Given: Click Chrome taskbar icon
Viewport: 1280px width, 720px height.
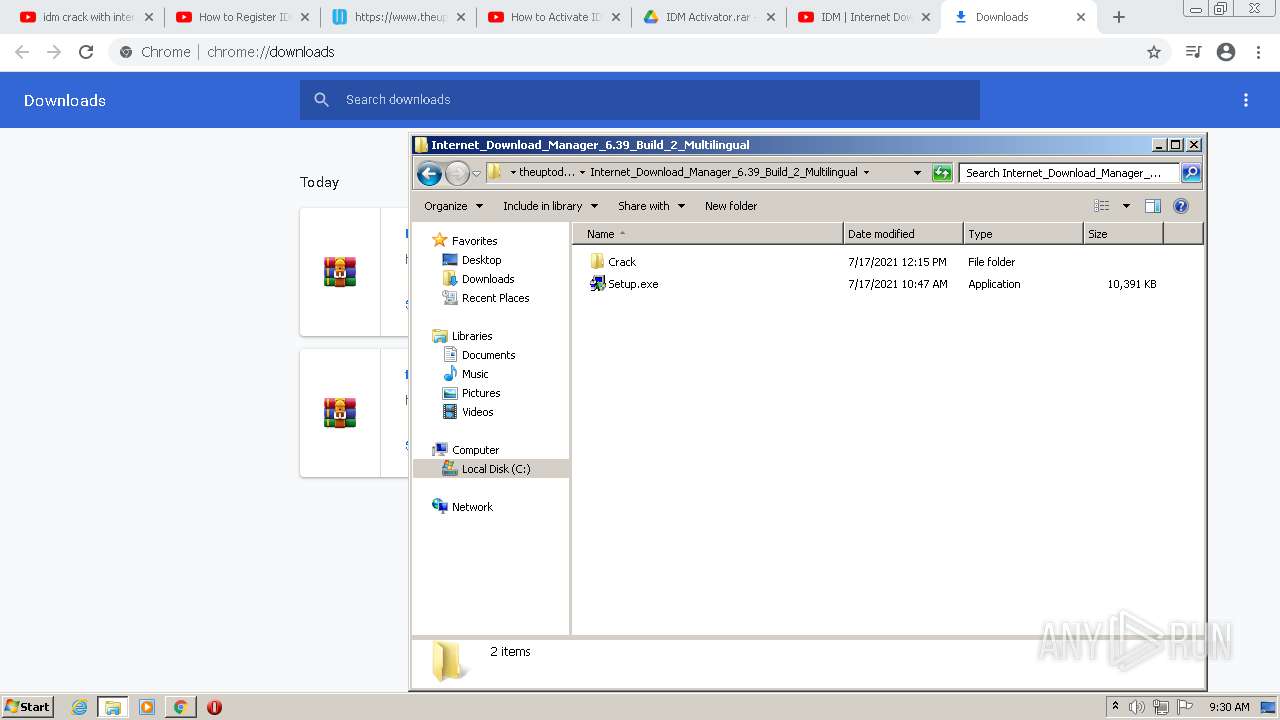Looking at the screenshot, I should [x=180, y=707].
